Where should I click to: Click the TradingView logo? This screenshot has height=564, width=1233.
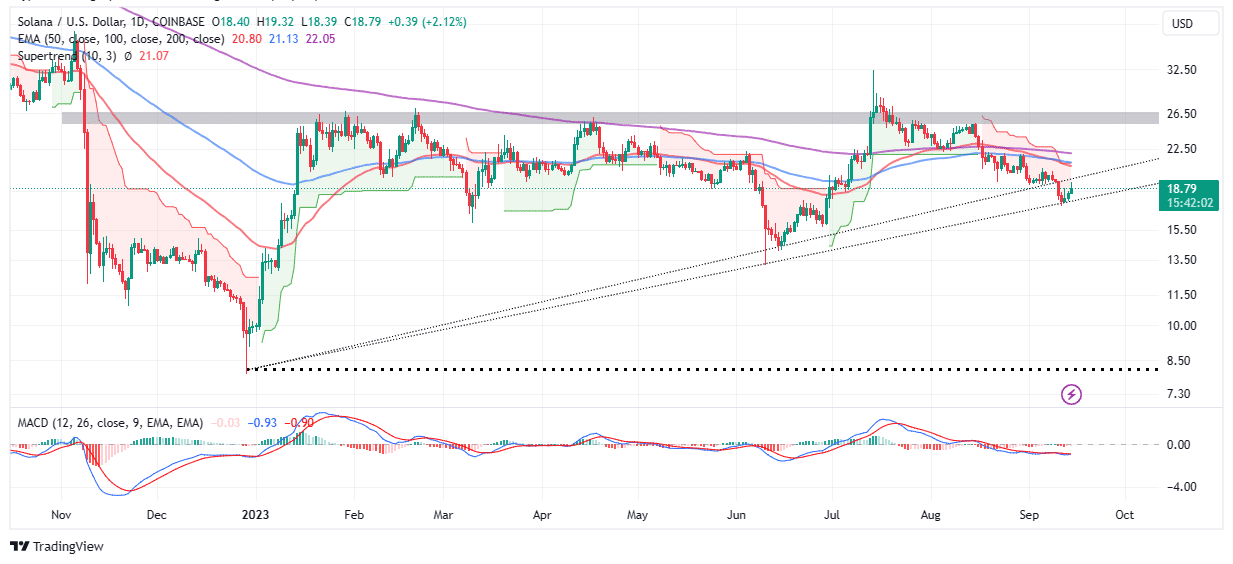tap(56, 547)
